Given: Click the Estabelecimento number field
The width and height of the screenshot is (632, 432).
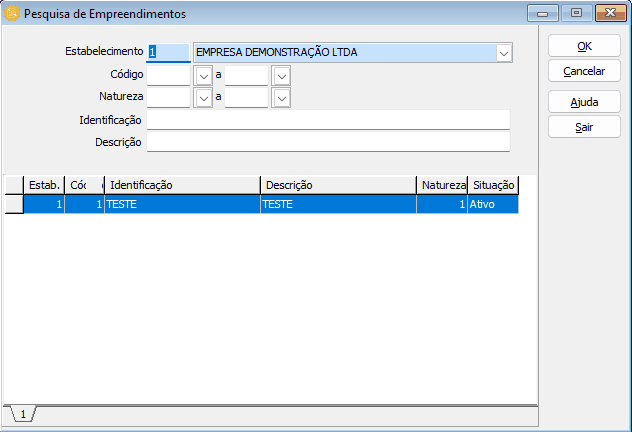Looking at the screenshot, I should [167, 53].
